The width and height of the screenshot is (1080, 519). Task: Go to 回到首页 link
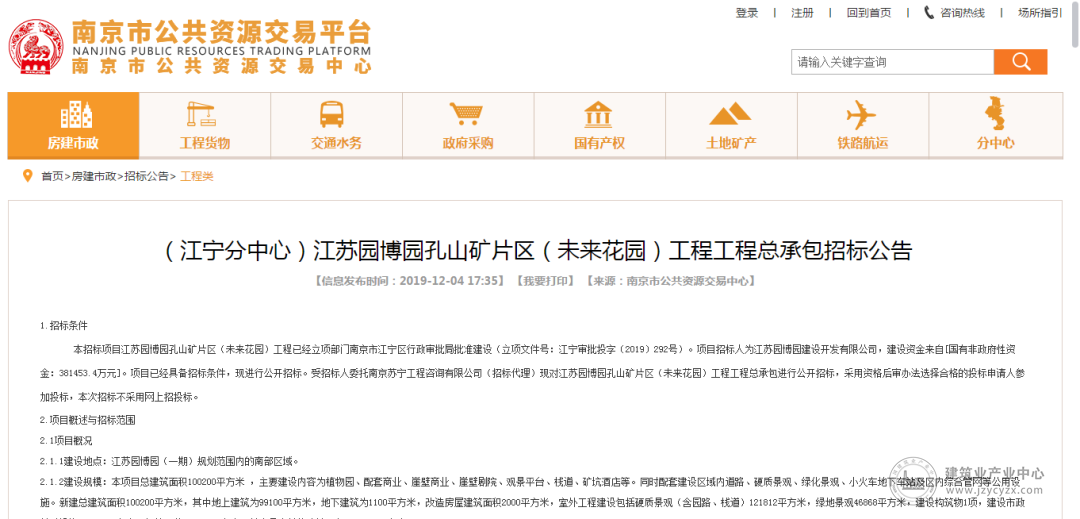(x=869, y=13)
